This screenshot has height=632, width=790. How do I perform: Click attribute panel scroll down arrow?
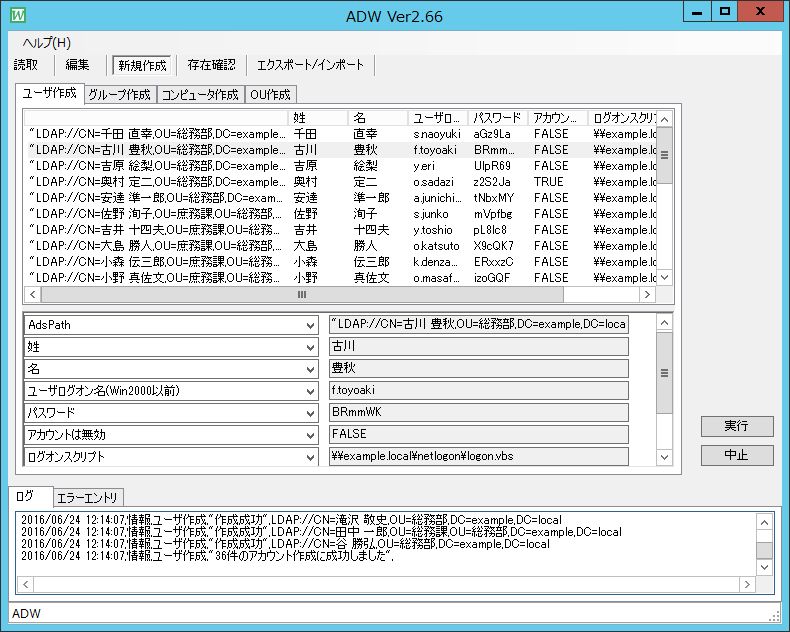665,457
